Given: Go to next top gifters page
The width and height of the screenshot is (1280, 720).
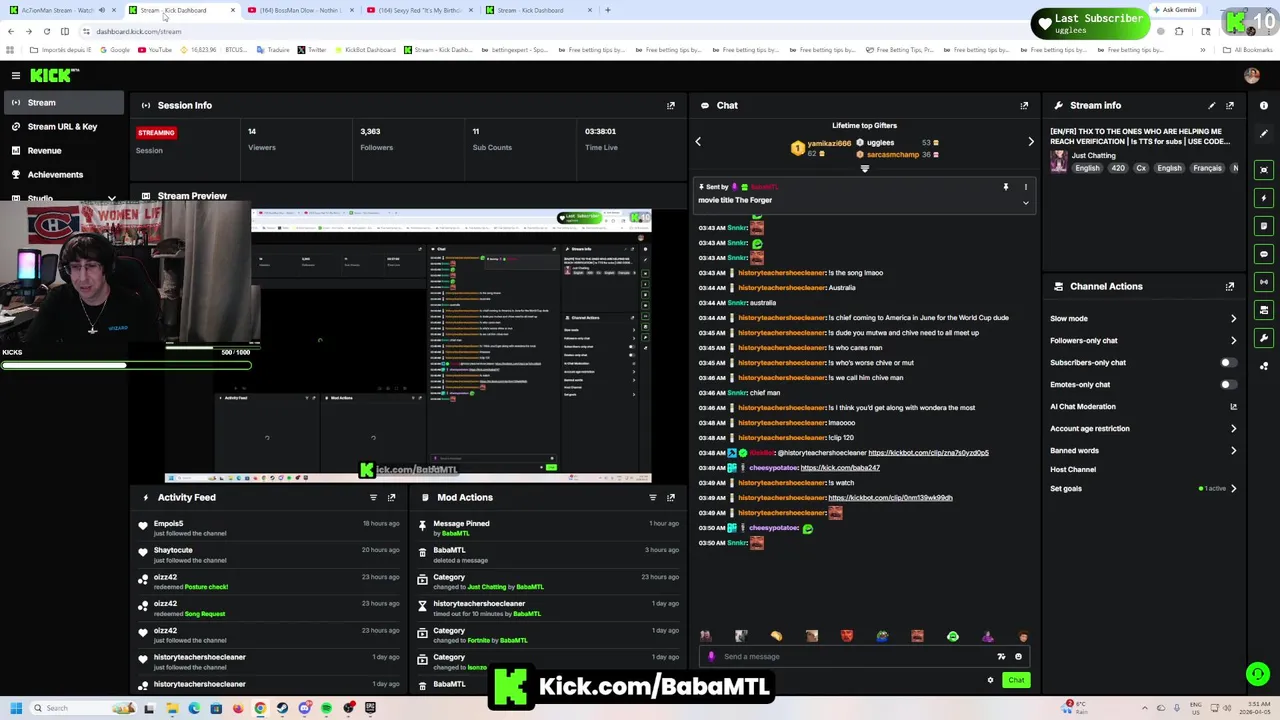Looking at the screenshot, I should tap(1031, 142).
